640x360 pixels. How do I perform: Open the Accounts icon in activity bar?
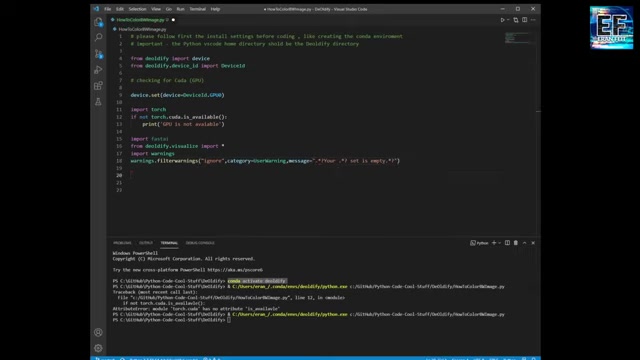pyautogui.click(x=98, y=332)
